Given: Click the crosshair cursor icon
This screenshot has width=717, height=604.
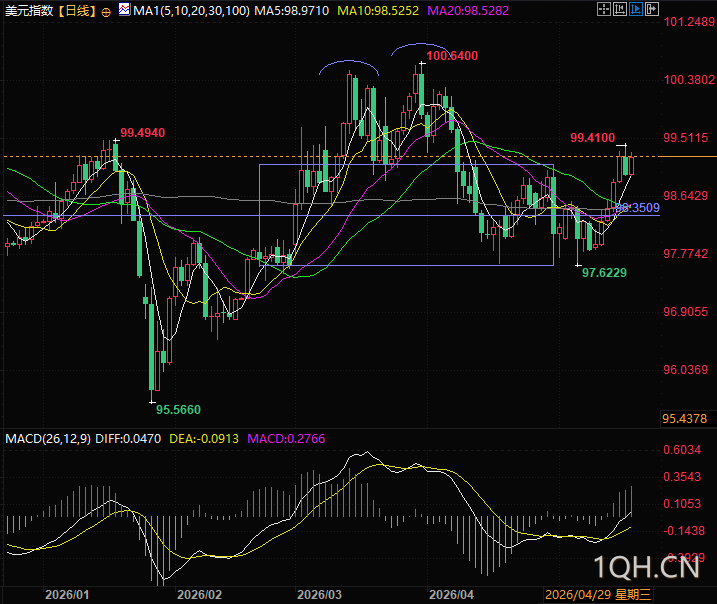Looking at the screenshot, I should pyautogui.click(x=604, y=9).
